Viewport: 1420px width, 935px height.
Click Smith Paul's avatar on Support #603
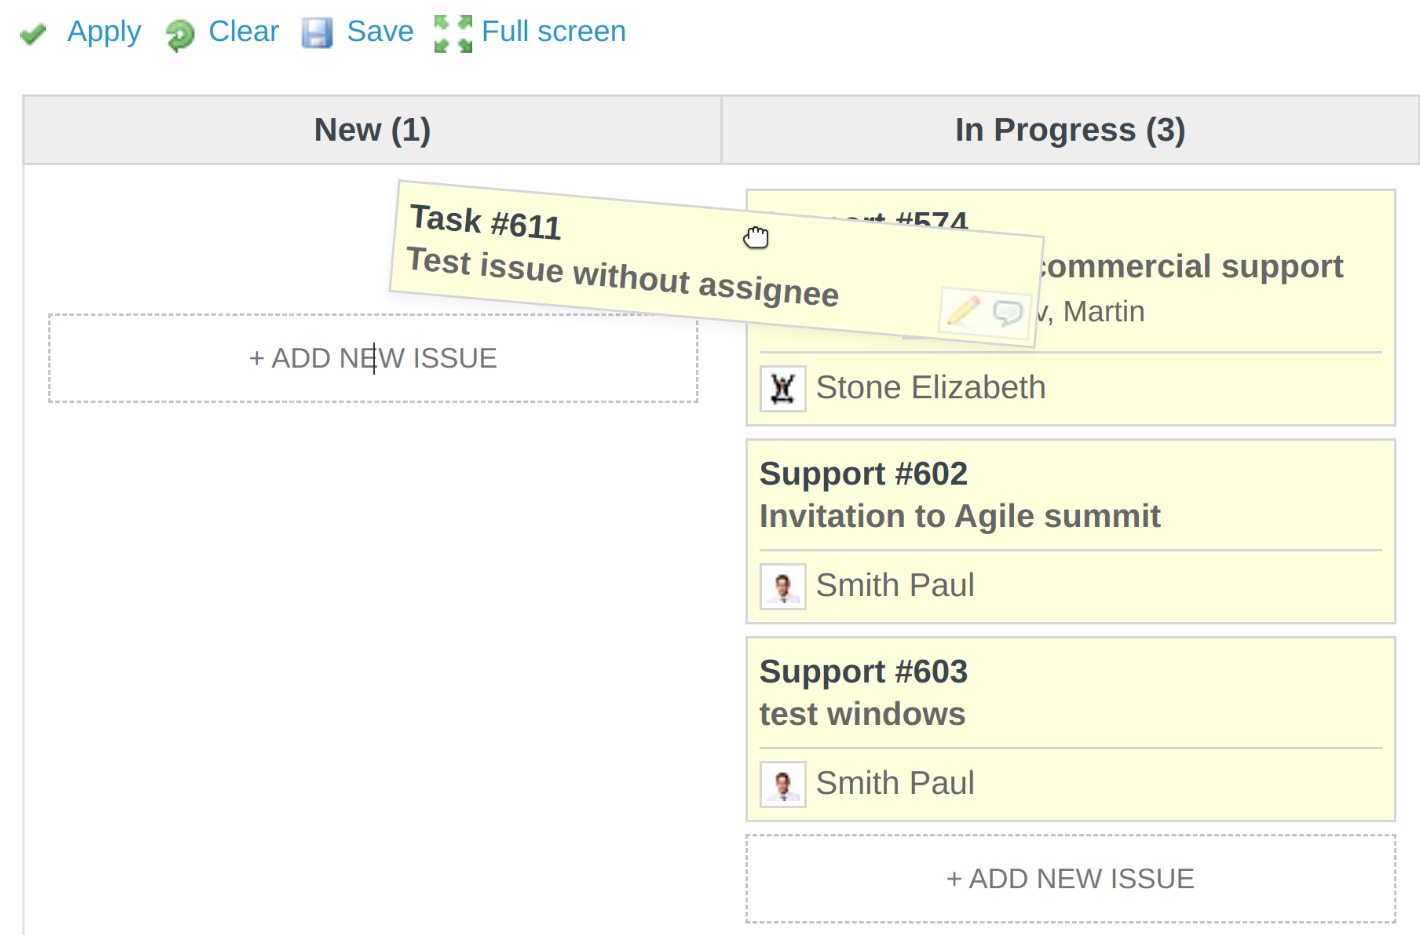coord(783,783)
